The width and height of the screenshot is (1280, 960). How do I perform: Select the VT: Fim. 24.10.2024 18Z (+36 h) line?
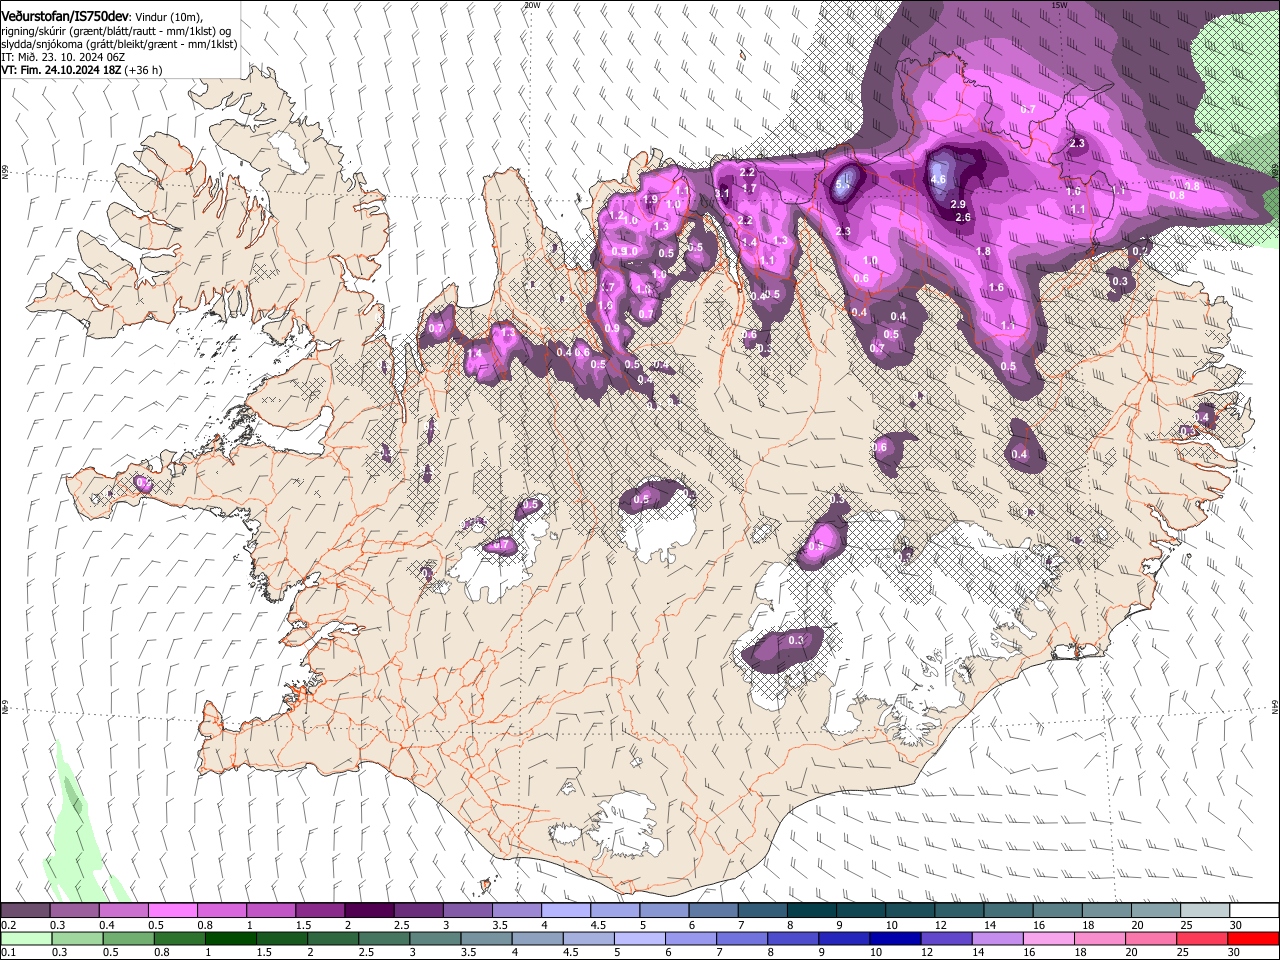tap(82, 70)
